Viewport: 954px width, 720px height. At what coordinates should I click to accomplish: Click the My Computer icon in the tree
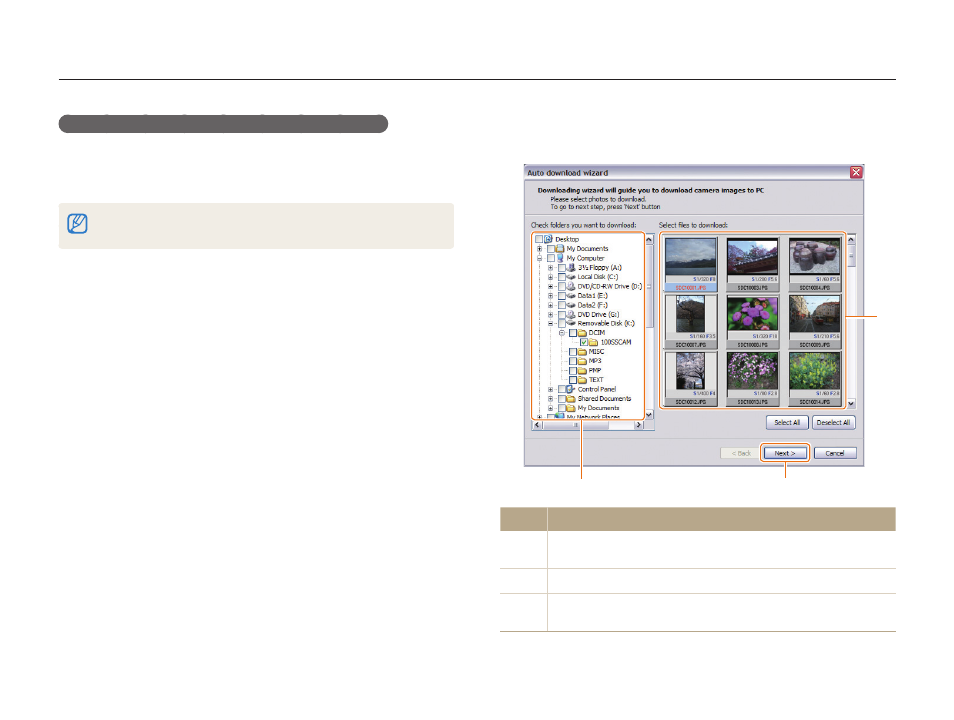click(x=560, y=258)
